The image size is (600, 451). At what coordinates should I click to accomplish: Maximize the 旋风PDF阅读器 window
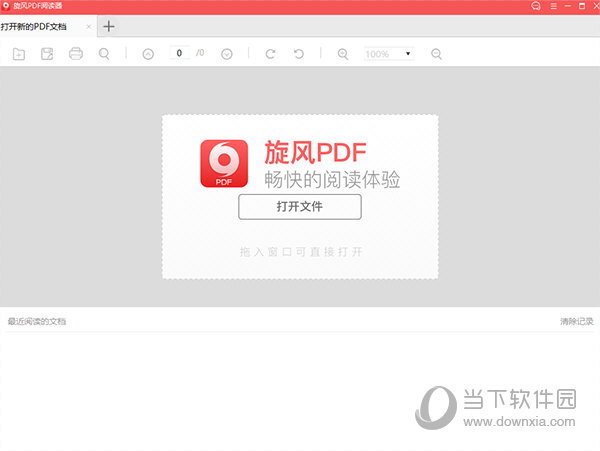tap(582, 6)
